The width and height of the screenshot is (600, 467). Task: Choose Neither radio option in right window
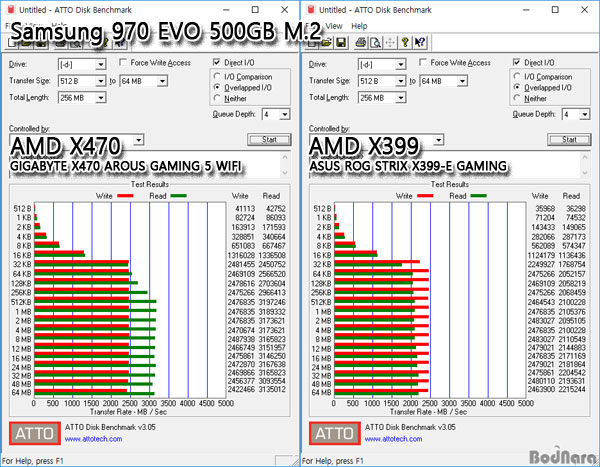518,98
